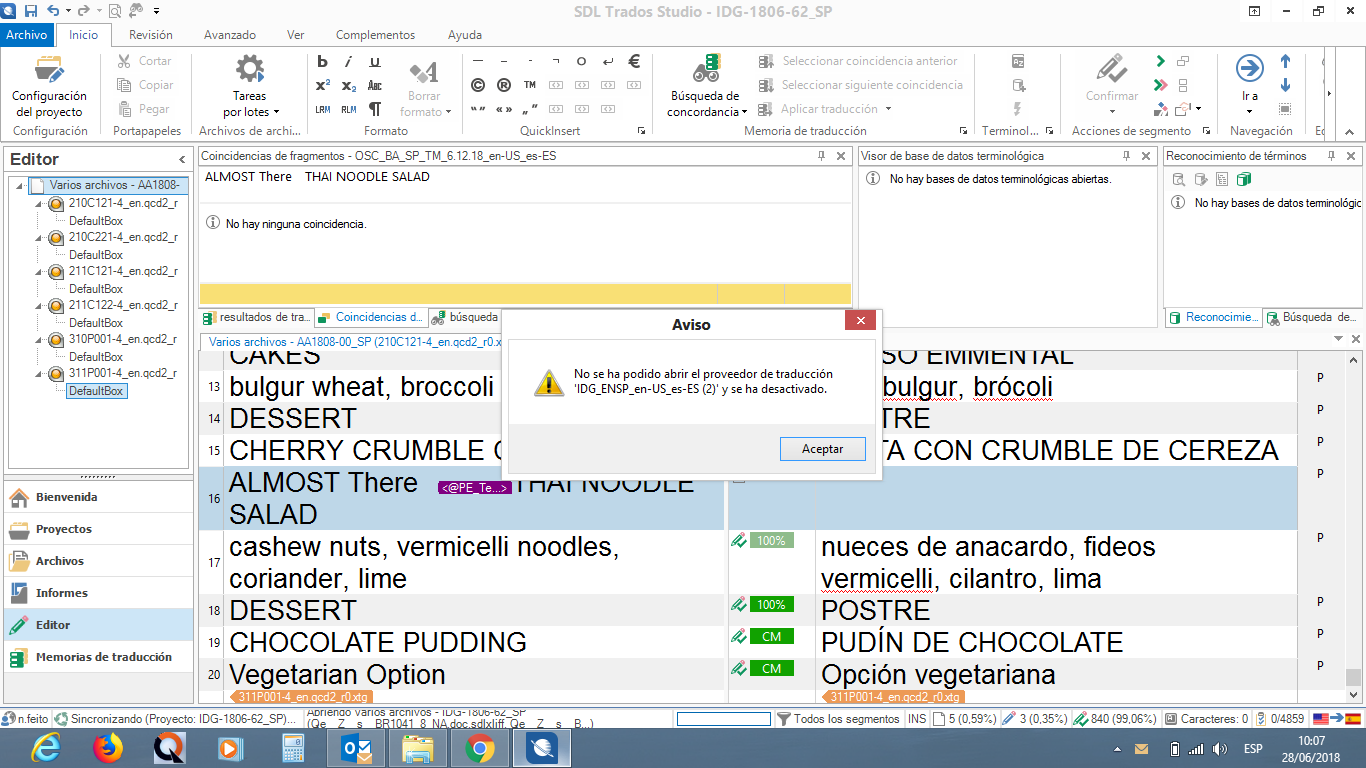This screenshot has height=768, width=1366.
Task: Collapse the ribbon
Action: pos(1349,131)
